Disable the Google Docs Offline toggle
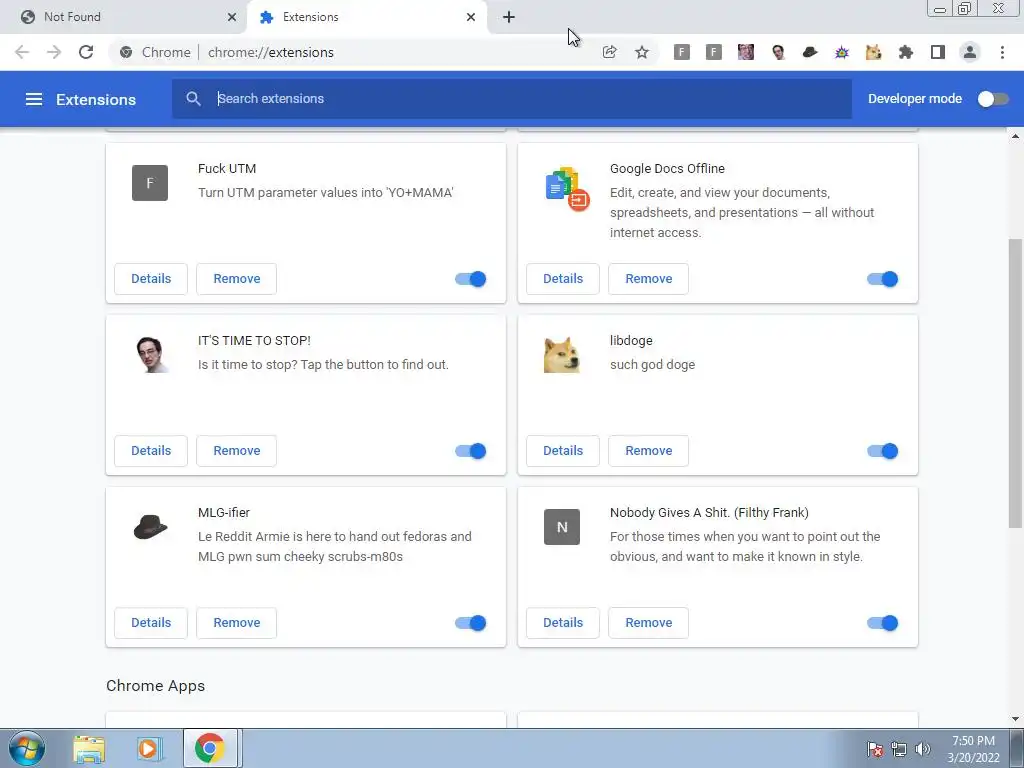 click(882, 279)
